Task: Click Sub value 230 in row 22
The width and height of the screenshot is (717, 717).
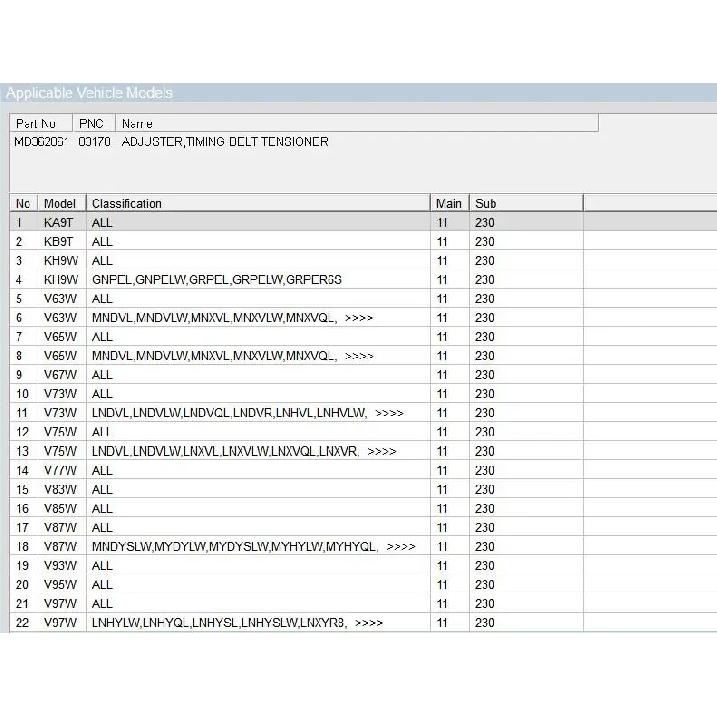Action: point(485,623)
